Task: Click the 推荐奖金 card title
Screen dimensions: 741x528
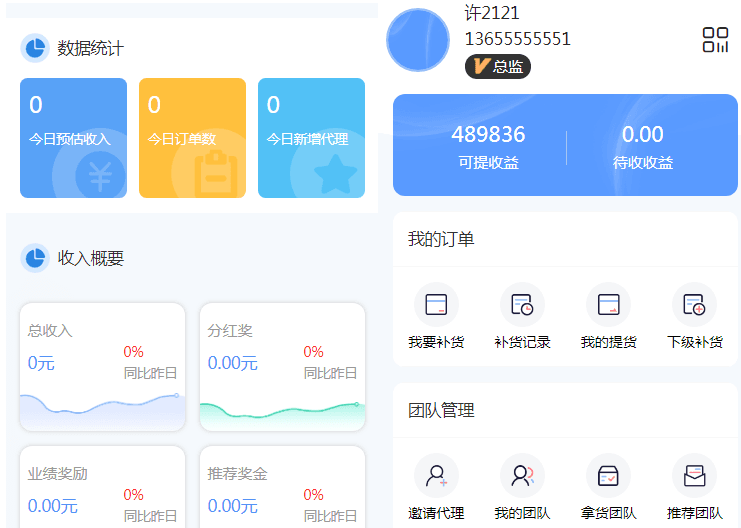Action: [237, 473]
